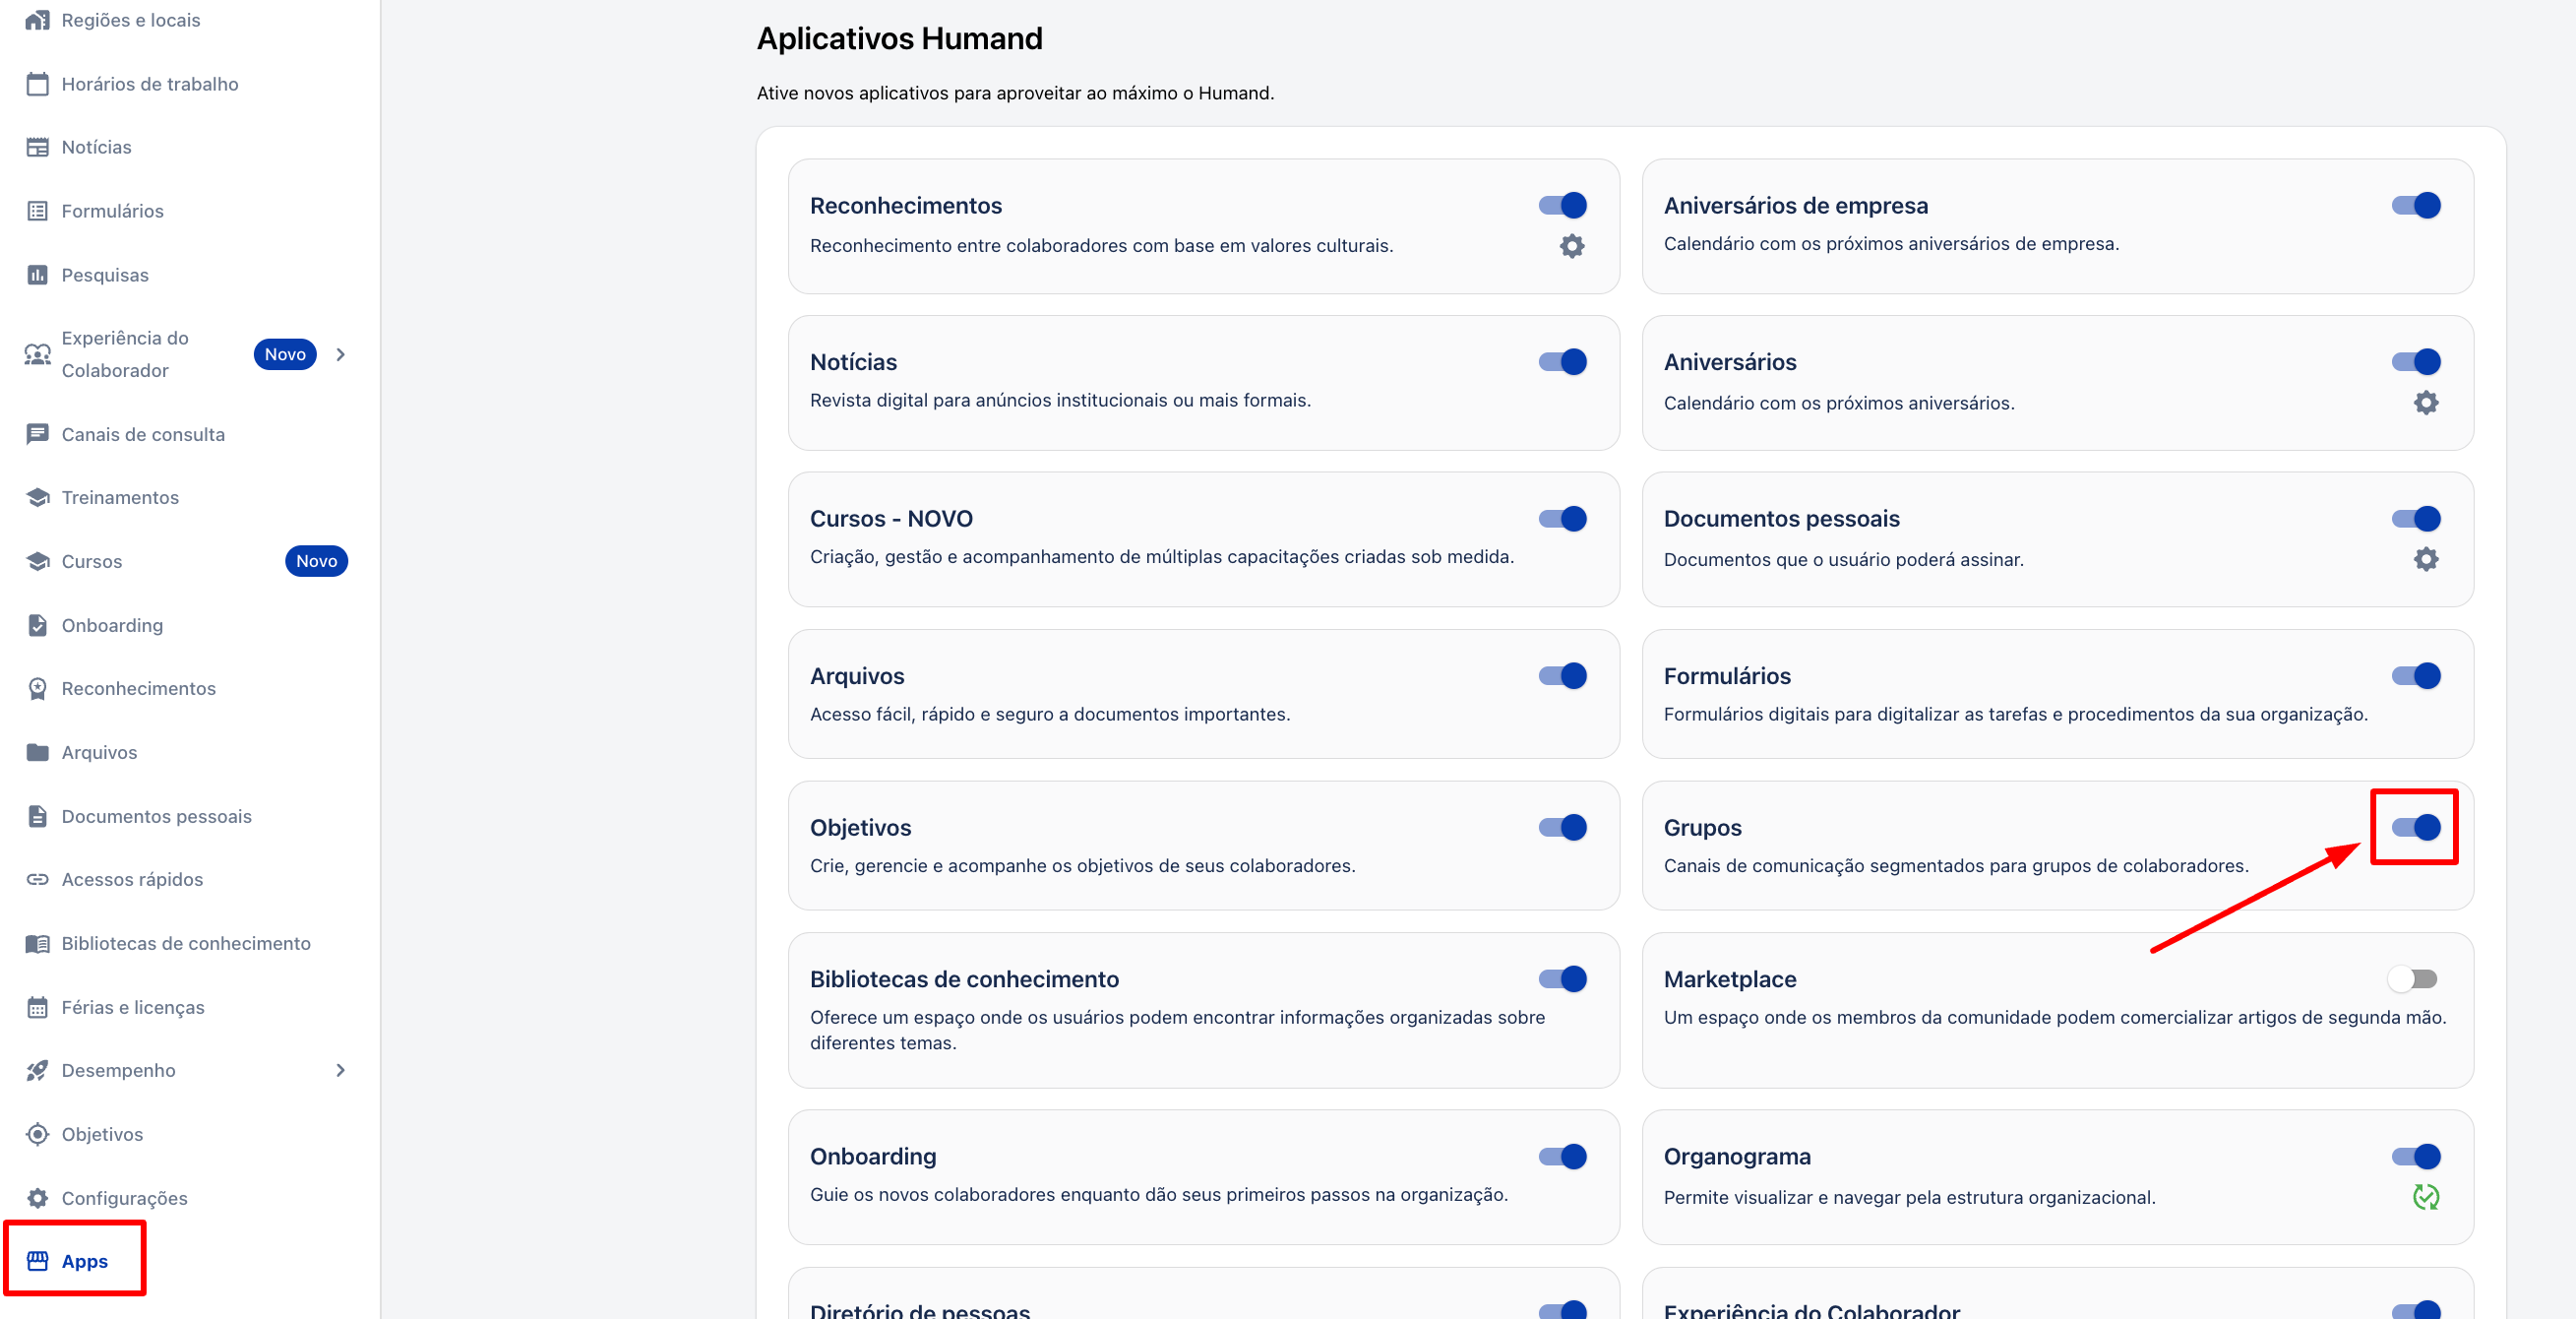Click the Horários de trabalho calendar icon
The height and width of the screenshot is (1319, 2576).
tap(37, 84)
